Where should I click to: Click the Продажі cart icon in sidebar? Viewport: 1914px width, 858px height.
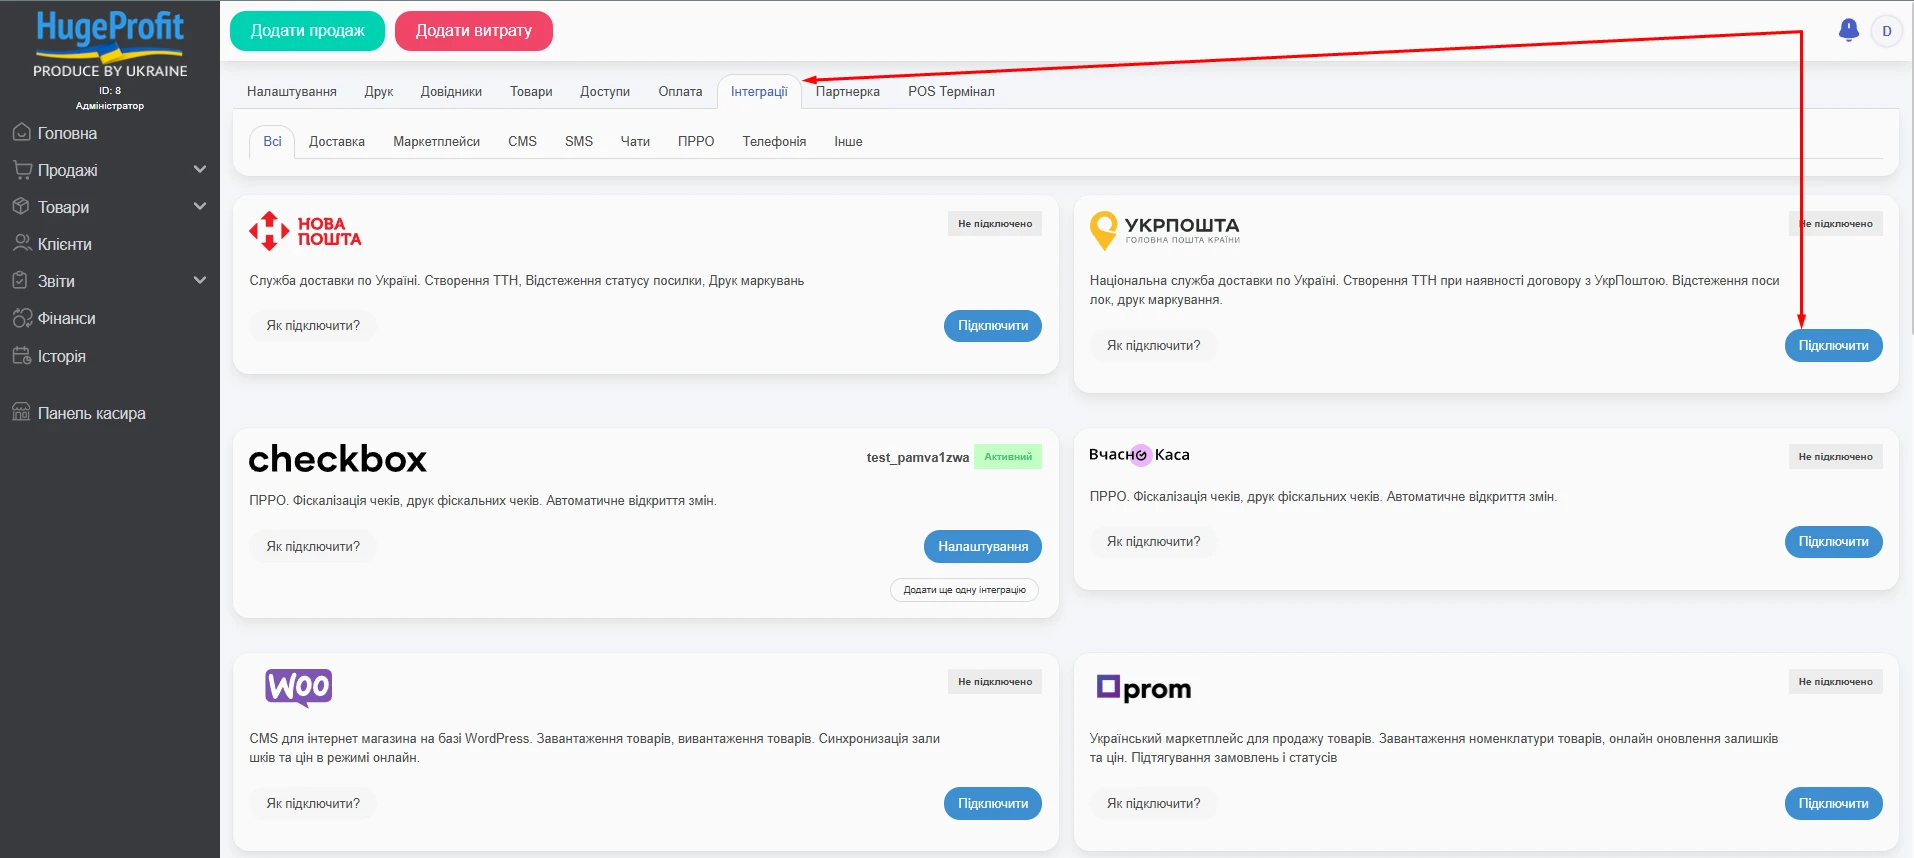coord(21,170)
